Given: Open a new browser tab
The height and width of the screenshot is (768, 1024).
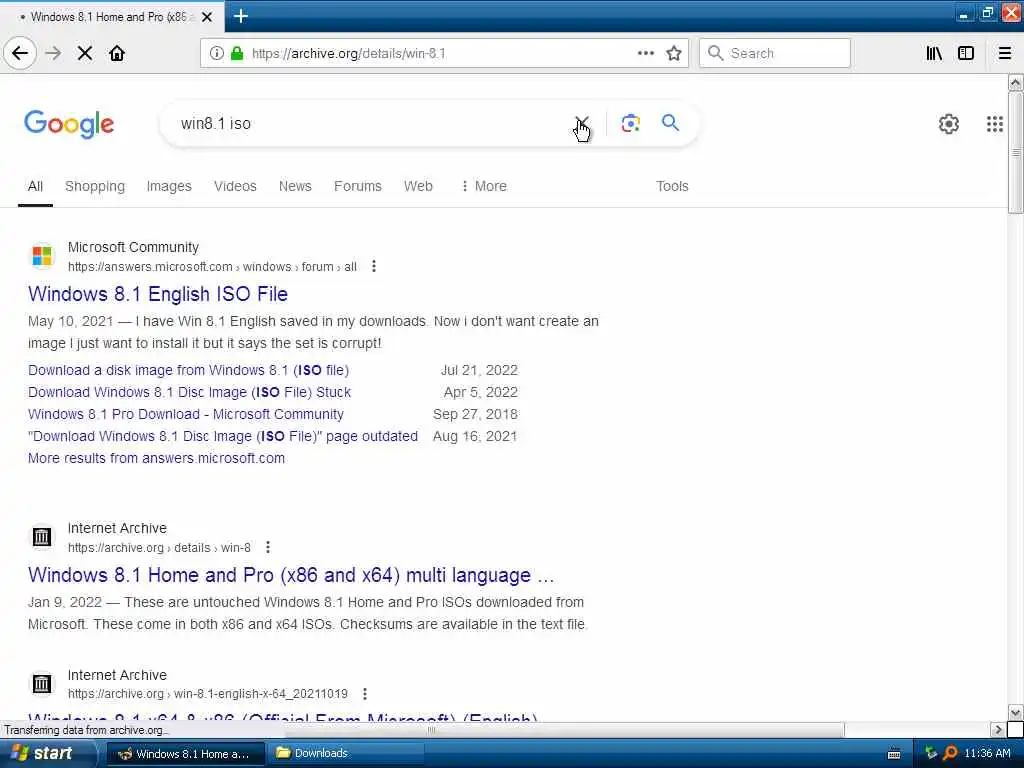Looking at the screenshot, I should [240, 16].
